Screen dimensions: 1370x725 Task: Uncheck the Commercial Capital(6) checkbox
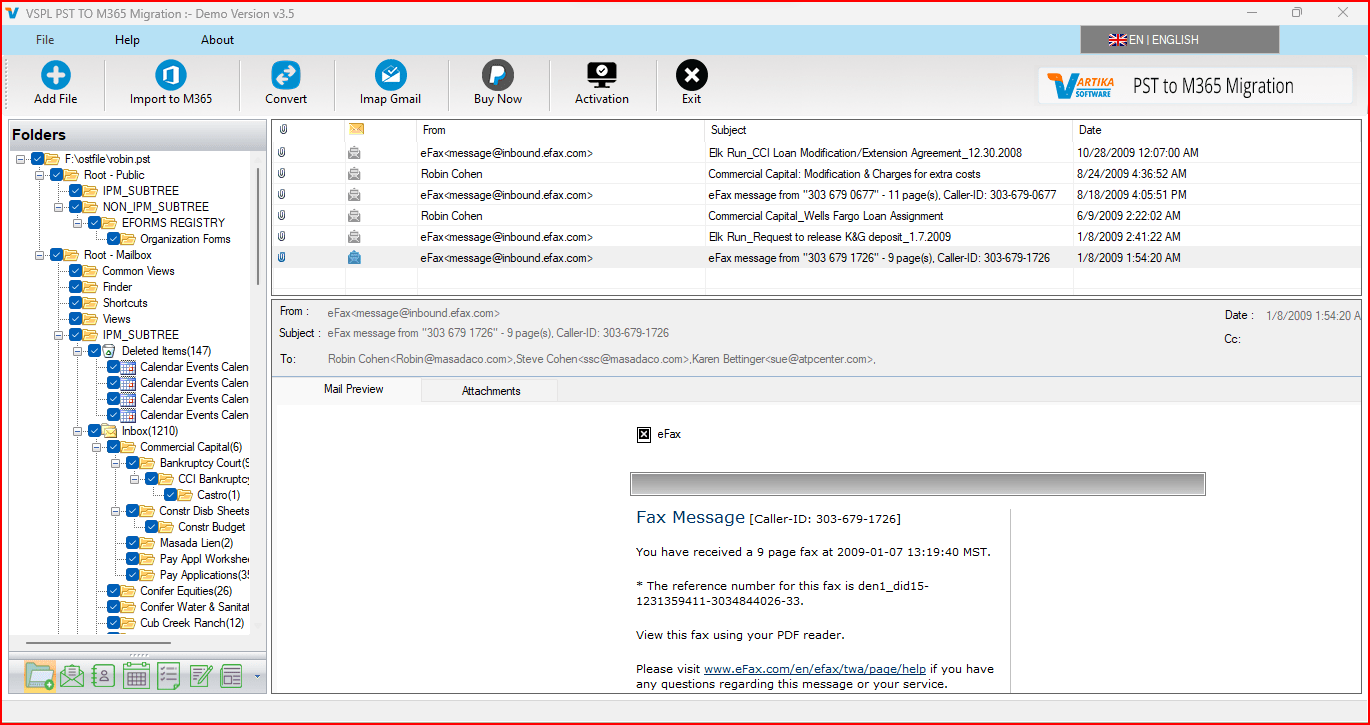(x=113, y=447)
